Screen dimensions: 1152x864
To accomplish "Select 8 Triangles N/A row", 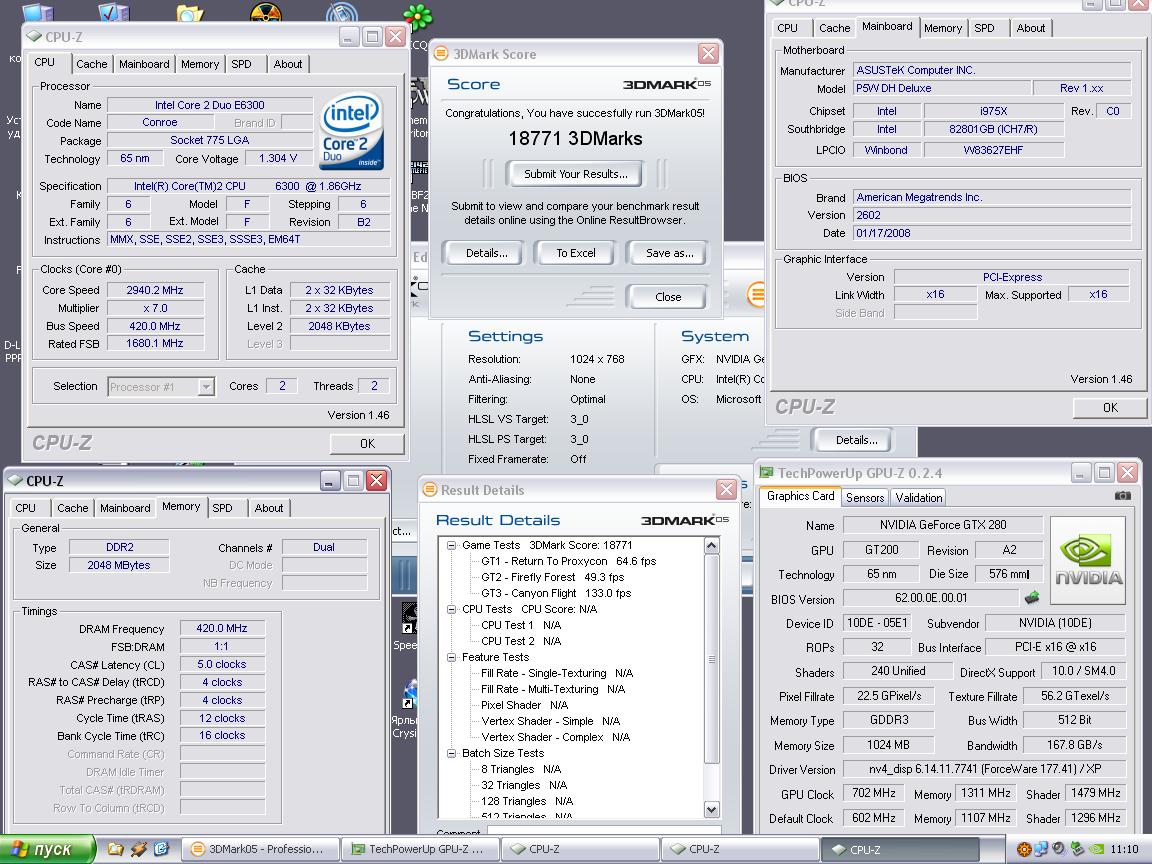I will (x=521, y=769).
